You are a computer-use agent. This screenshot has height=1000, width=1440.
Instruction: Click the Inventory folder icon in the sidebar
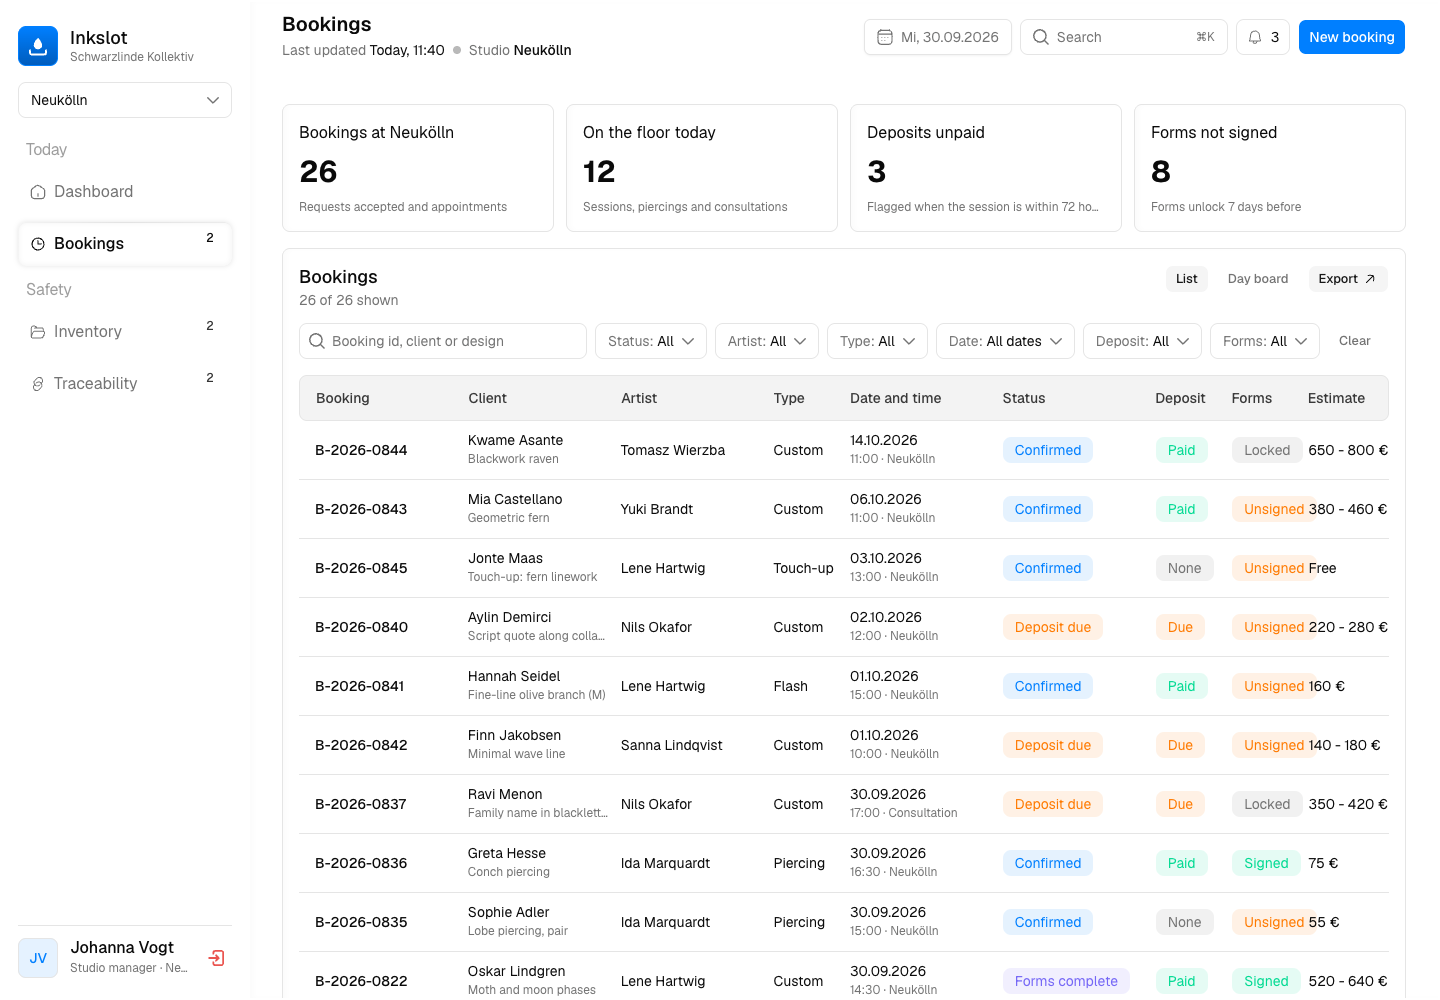tap(38, 332)
